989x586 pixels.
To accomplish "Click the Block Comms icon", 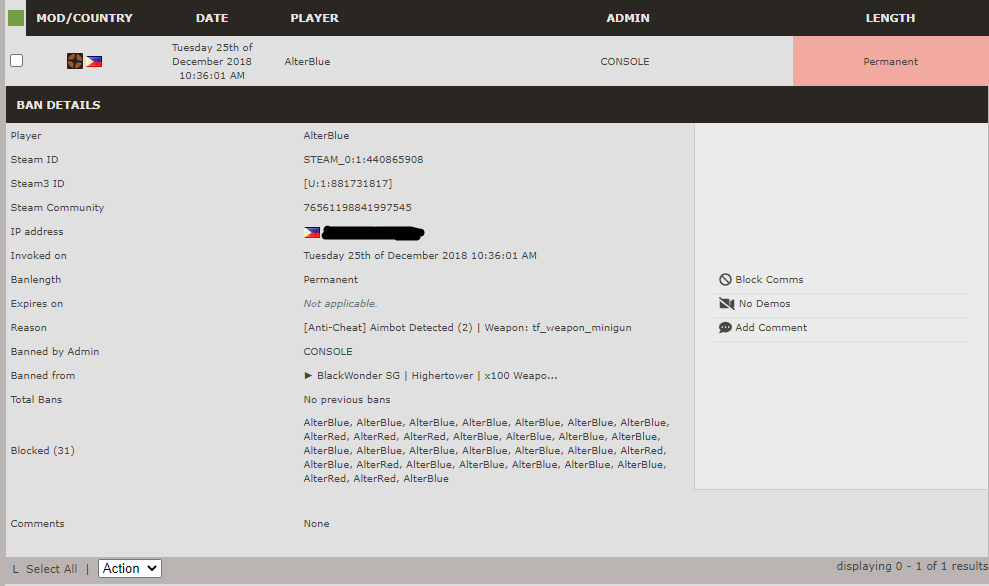I will coord(725,279).
